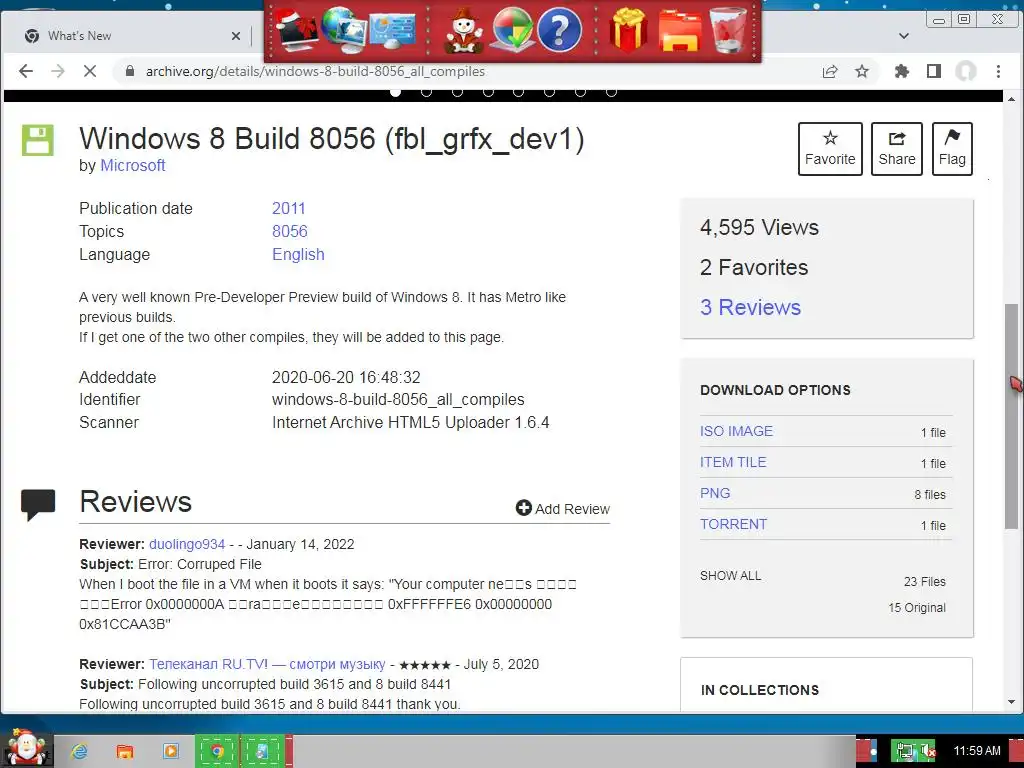Click the padlock site info icon
This screenshot has height=768, width=1024.
point(130,71)
